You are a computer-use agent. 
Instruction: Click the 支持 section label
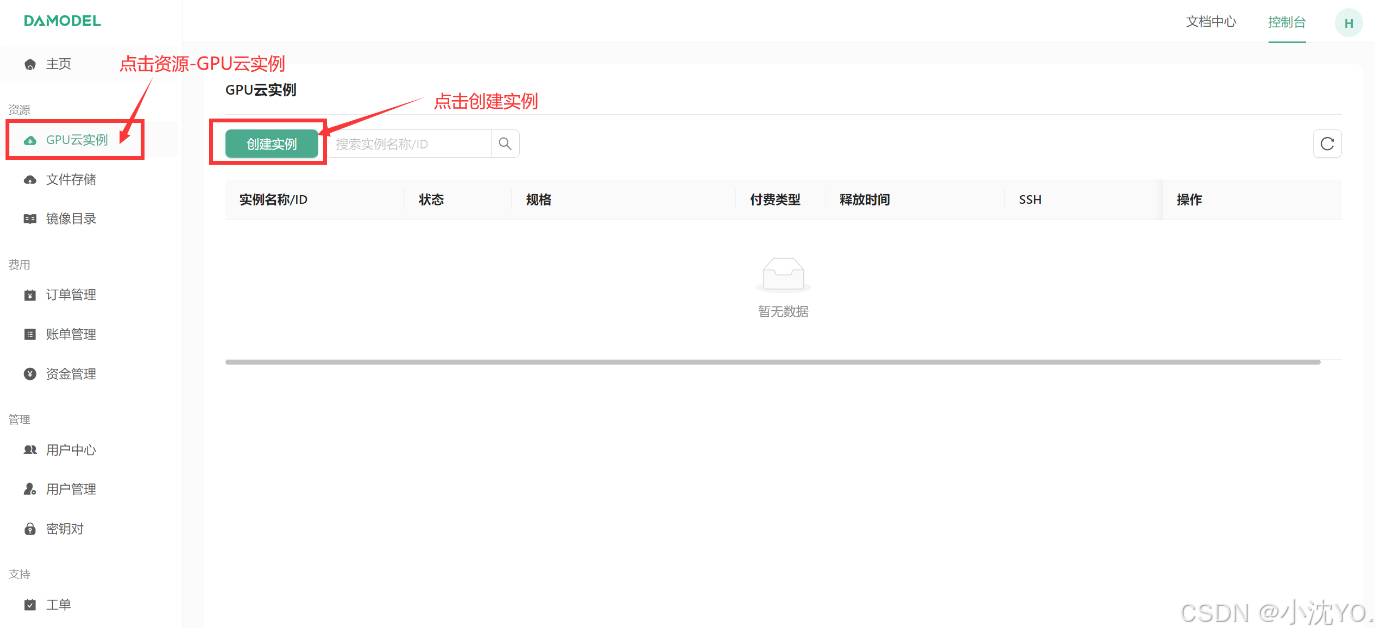coord(19,575)
